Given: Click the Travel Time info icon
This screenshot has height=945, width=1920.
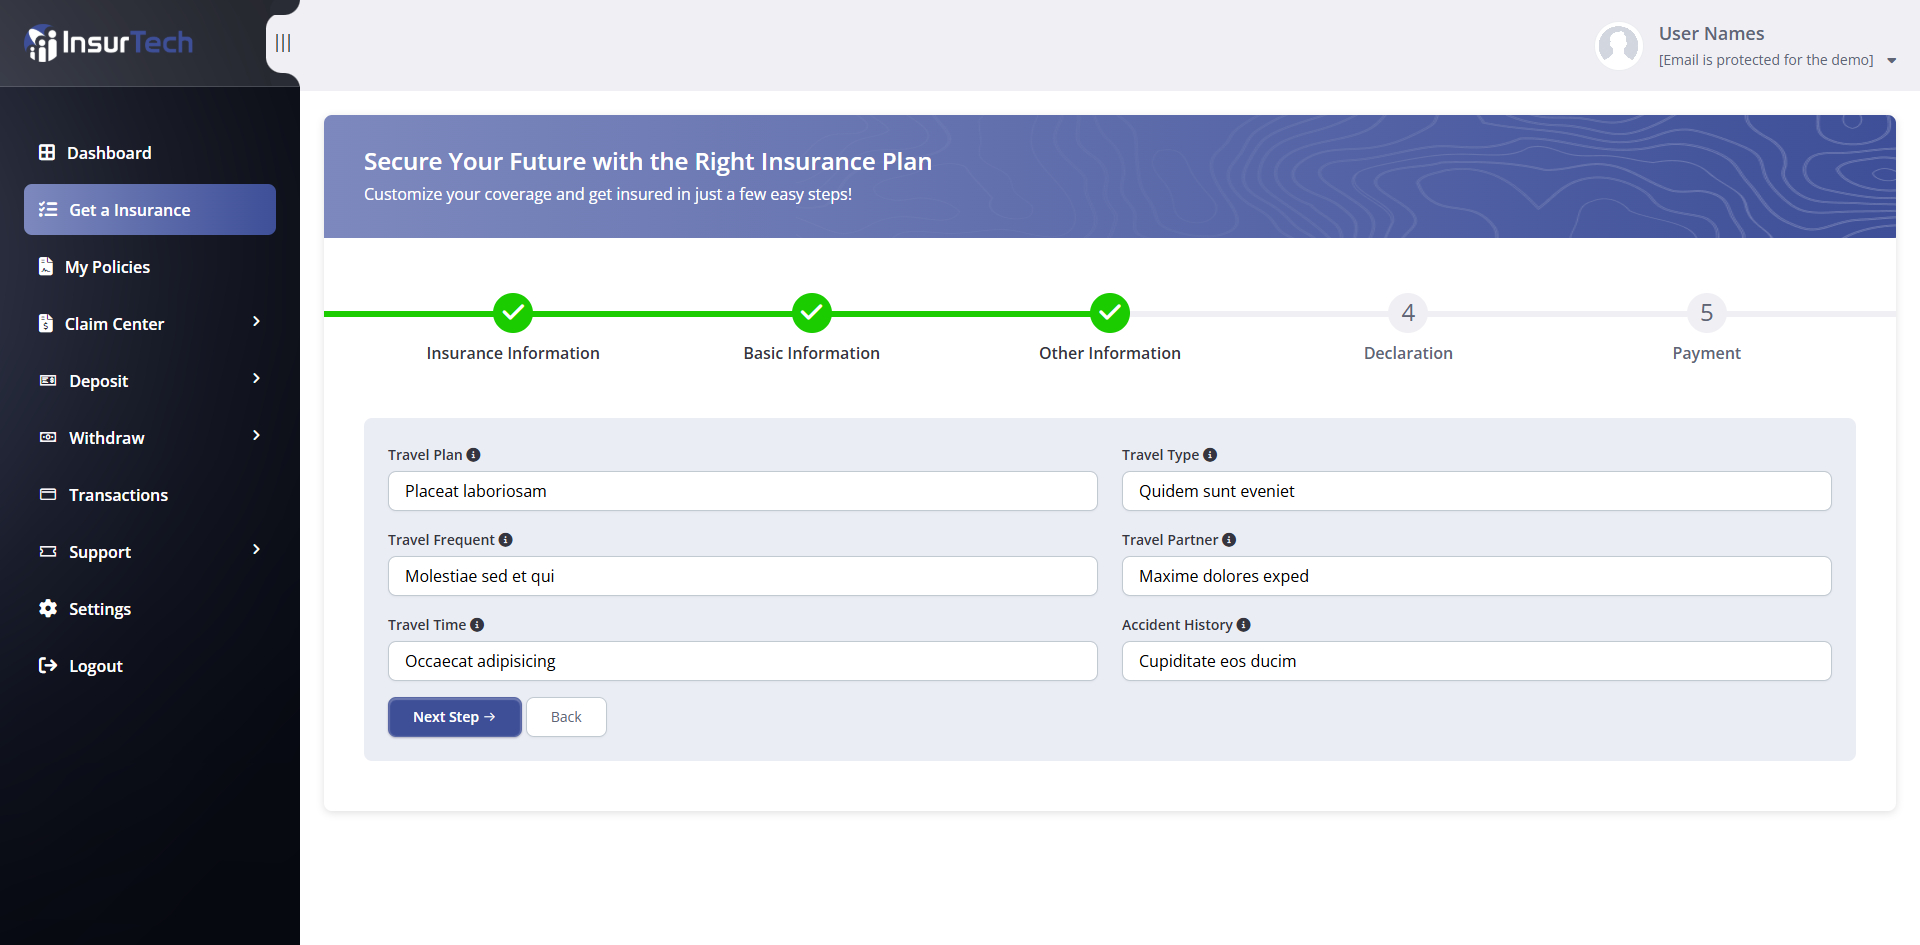Looking at the screenshot, I should (477, 625).
